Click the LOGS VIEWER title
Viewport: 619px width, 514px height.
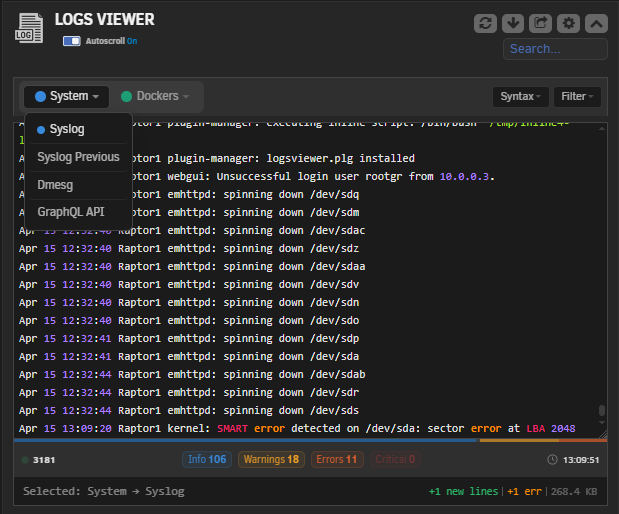(105, 19)
